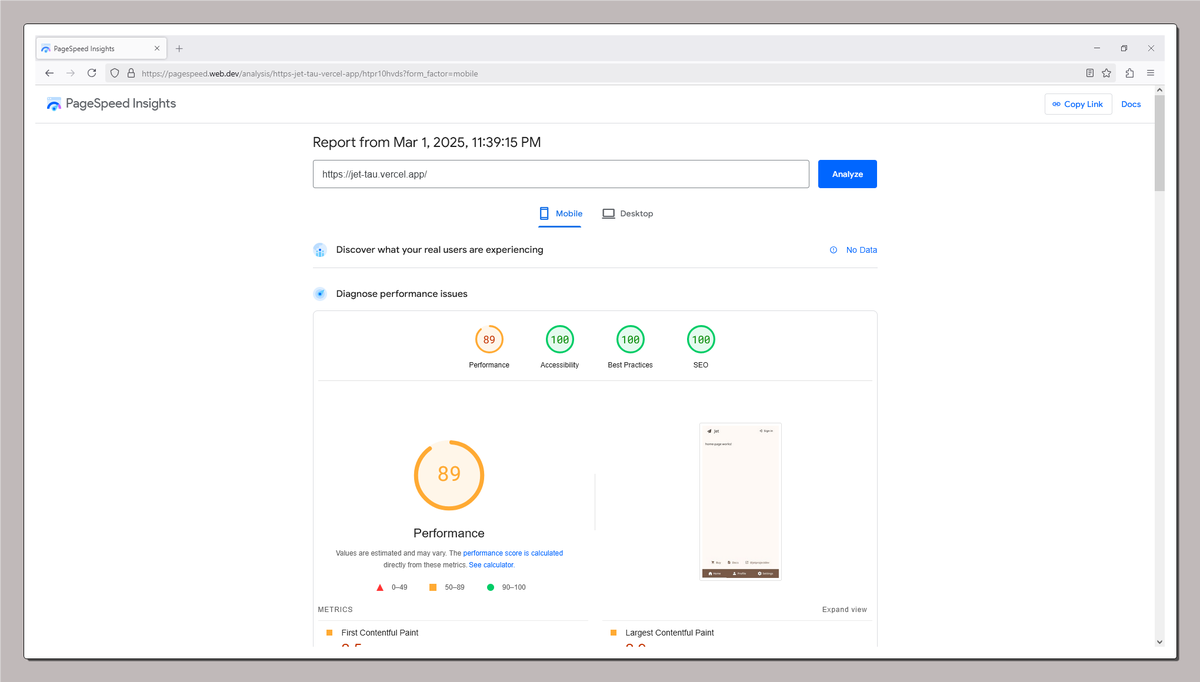Open a new tab with the plus icon

click(x=179, y=48)
